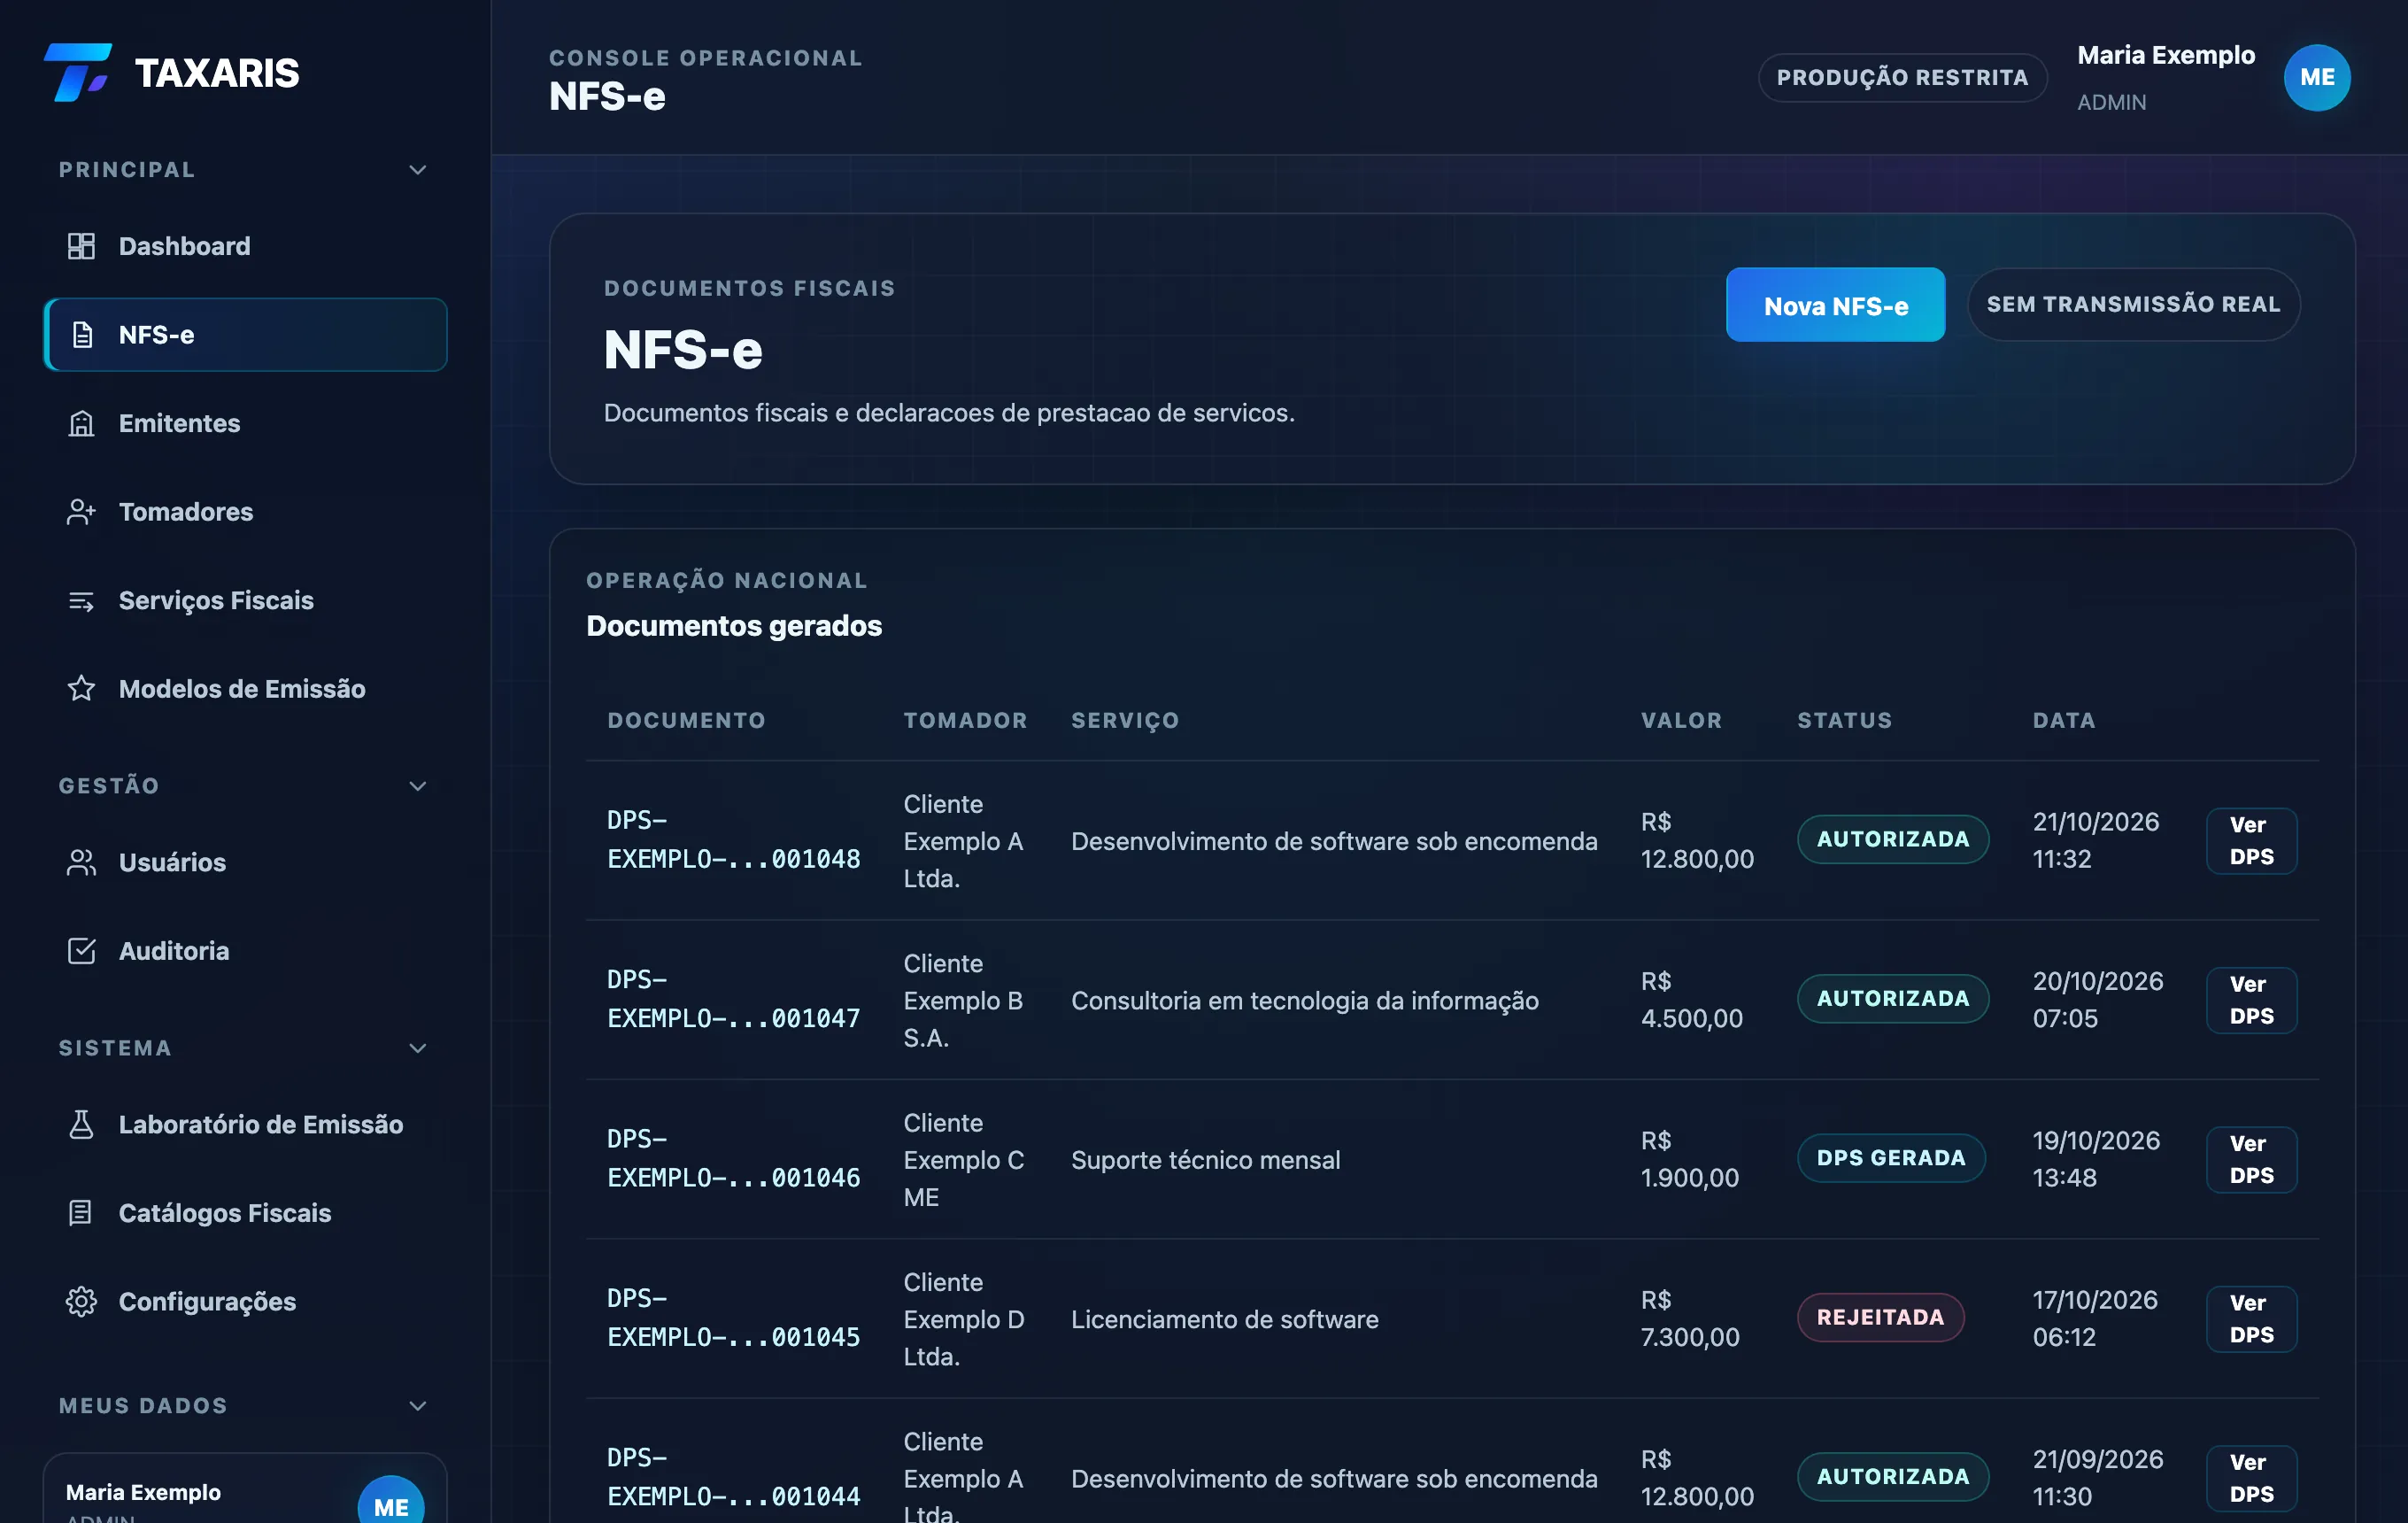Collapse the Meus Dados section chevron

[x=418, y=1406]
